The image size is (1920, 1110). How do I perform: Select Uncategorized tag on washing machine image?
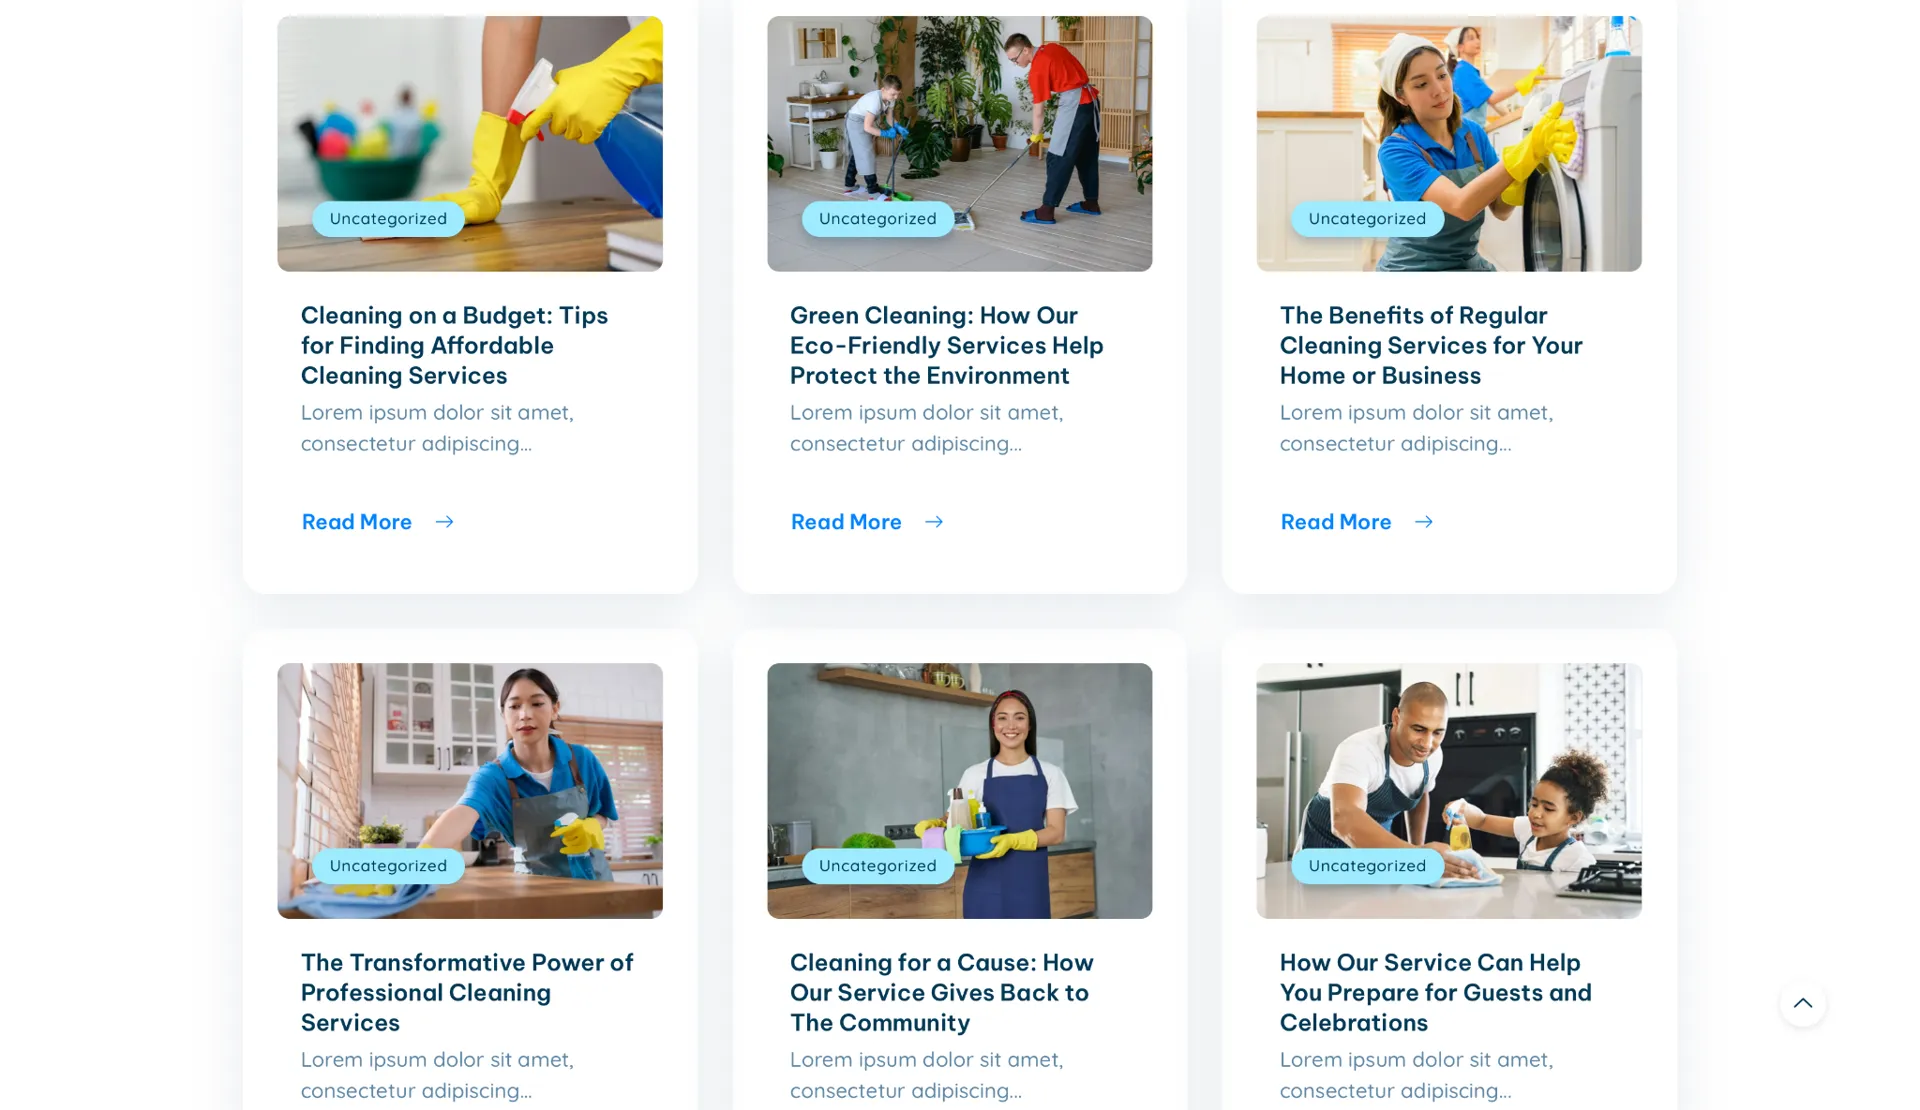tap(1367, 219)
